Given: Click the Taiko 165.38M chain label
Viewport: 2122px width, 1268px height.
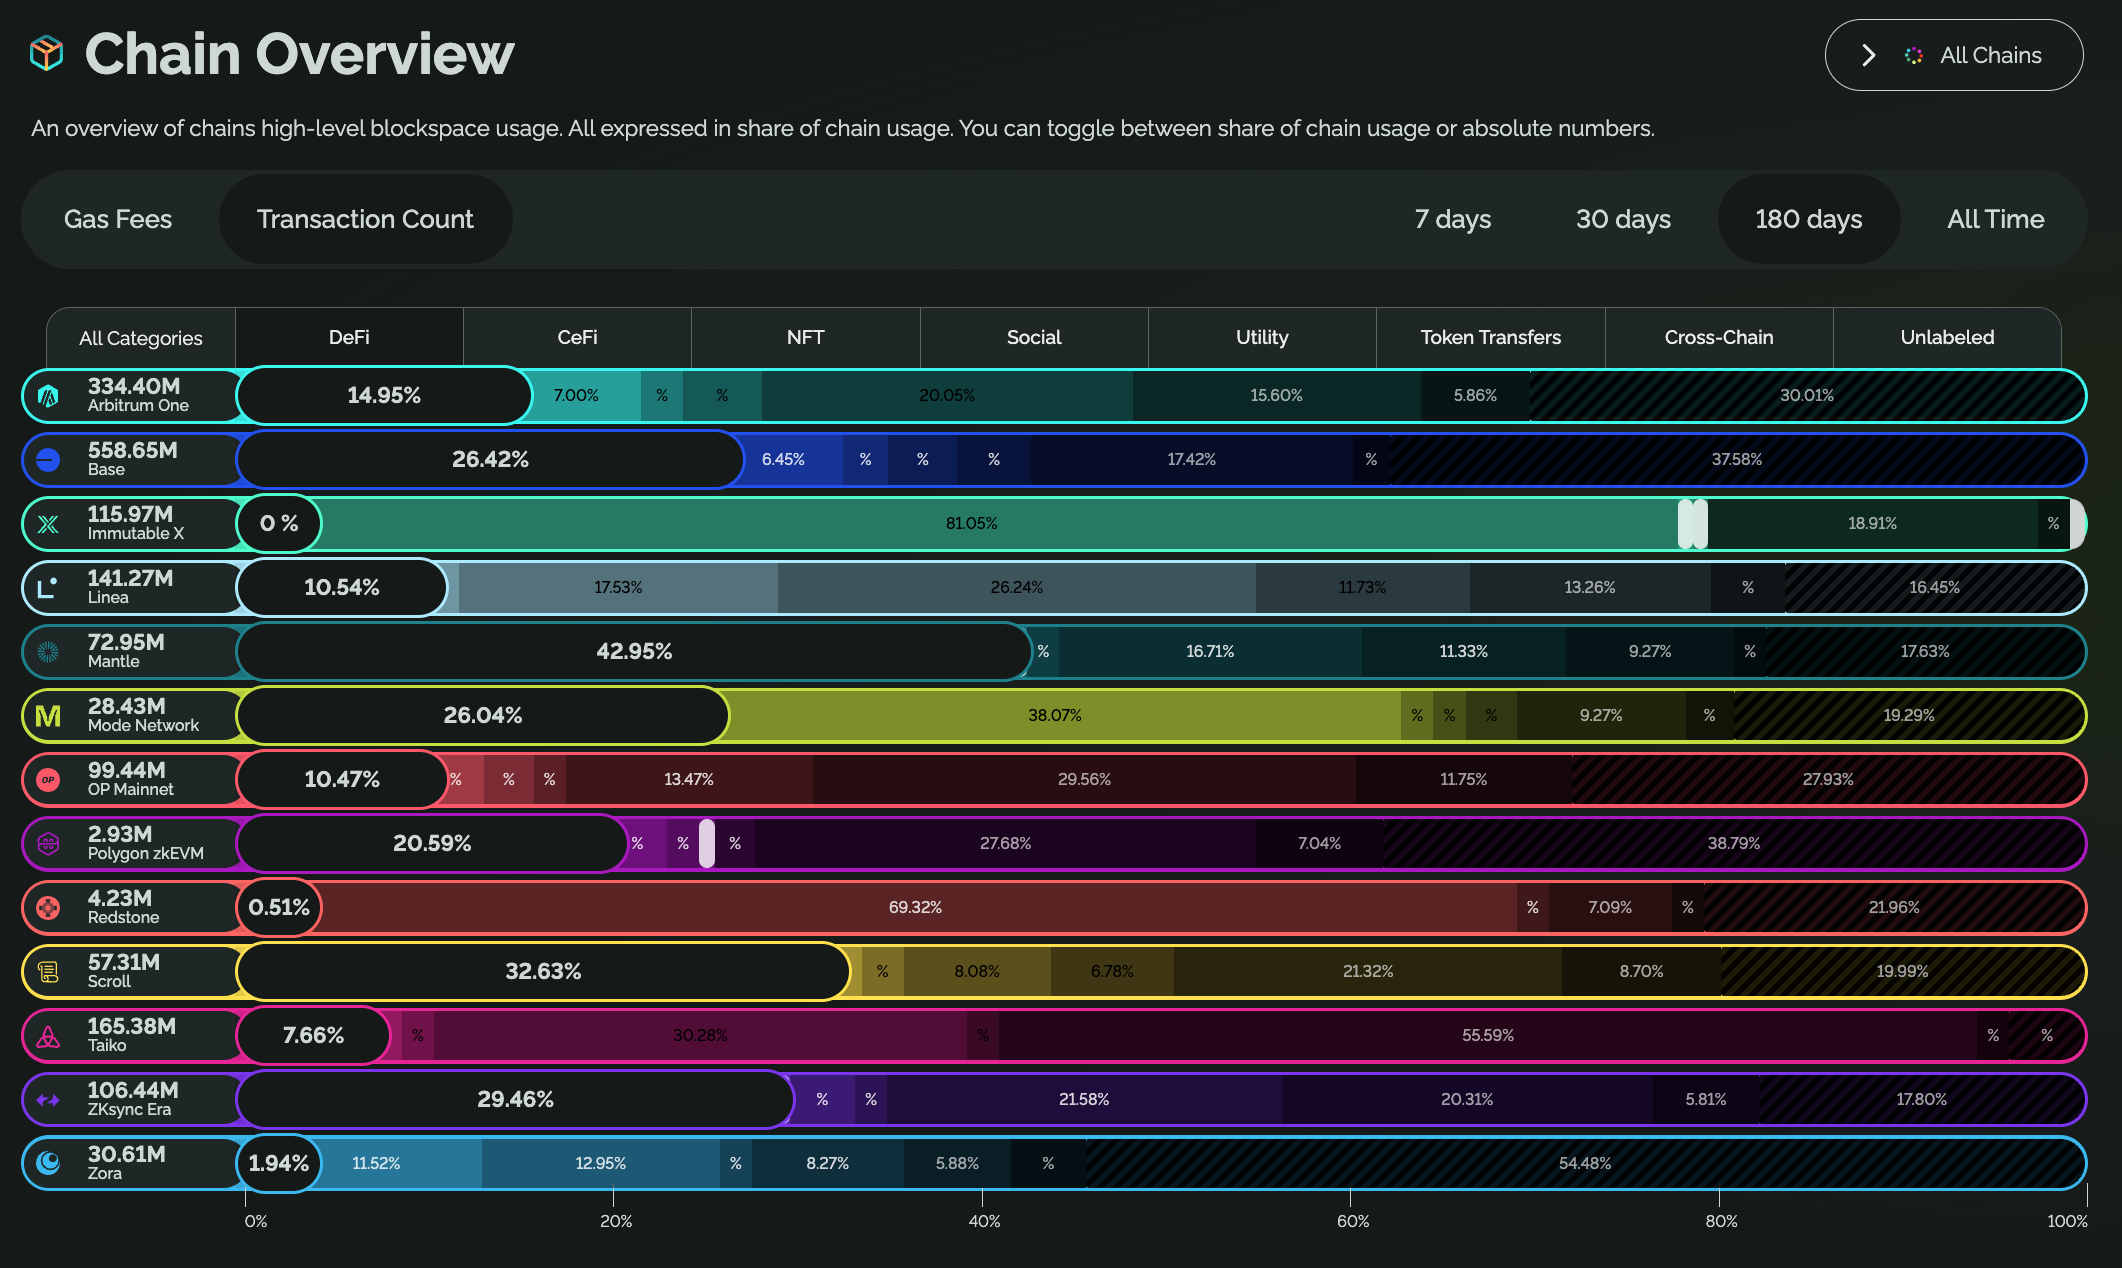Looking at the screenshot, I should pos(131,1035).
